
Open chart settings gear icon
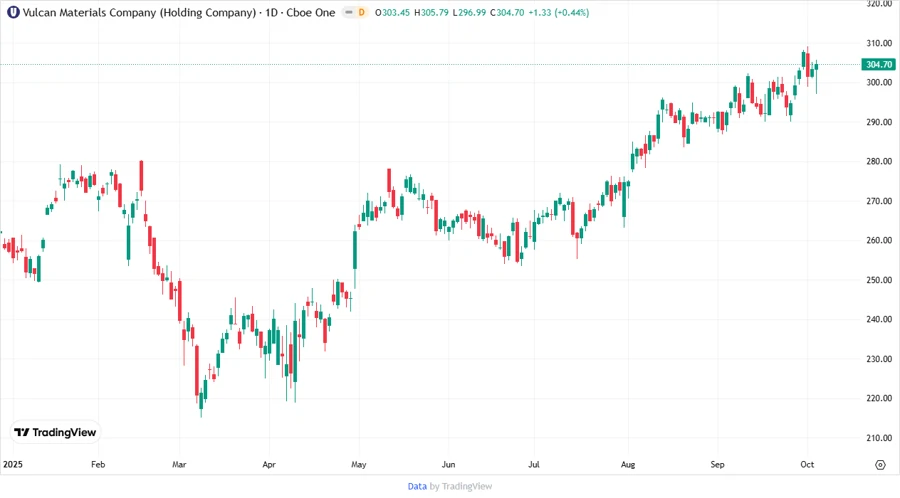coord(880,465)
